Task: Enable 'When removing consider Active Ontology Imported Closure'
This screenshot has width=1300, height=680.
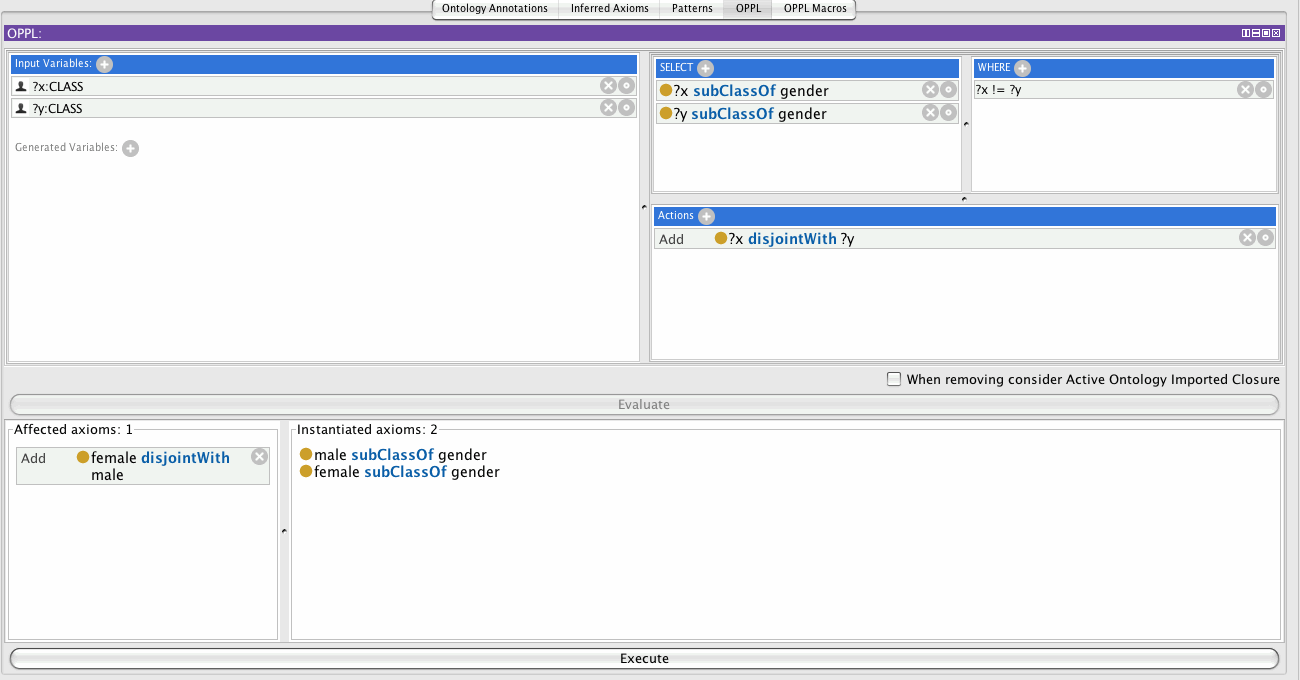Action: pos(895,379)
